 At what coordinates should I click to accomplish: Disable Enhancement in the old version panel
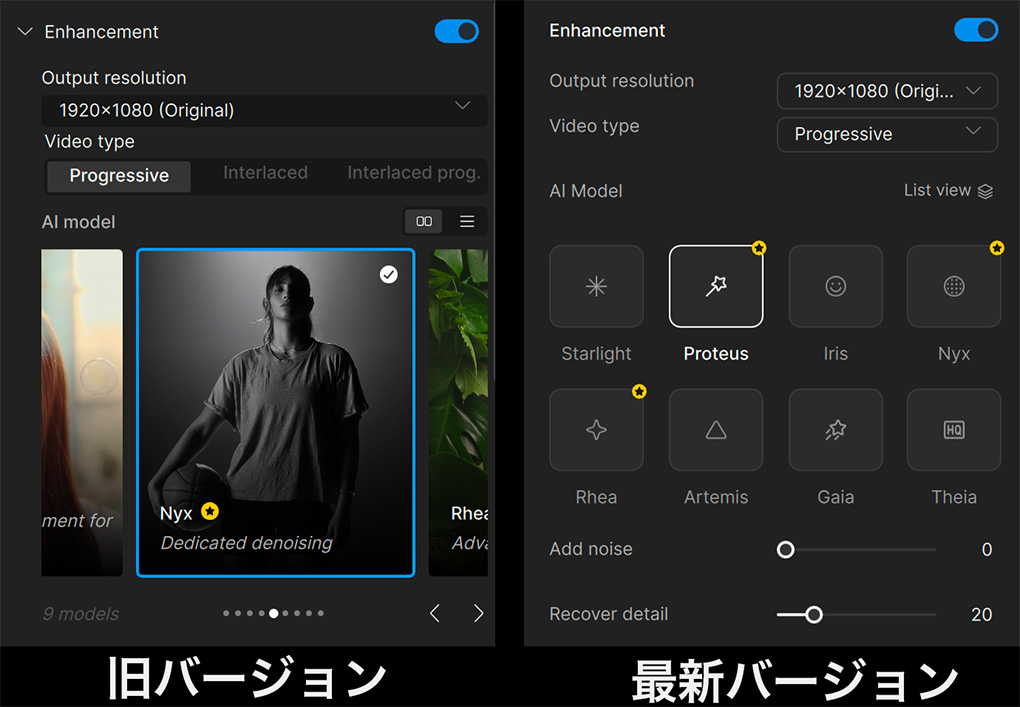(x=457, y=31)
